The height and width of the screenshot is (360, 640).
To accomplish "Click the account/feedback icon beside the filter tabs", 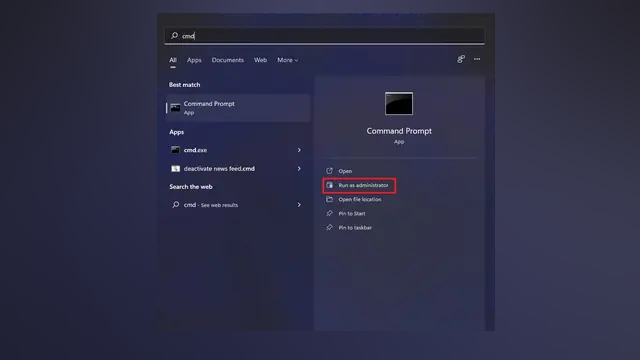I will tap(461, 59).
